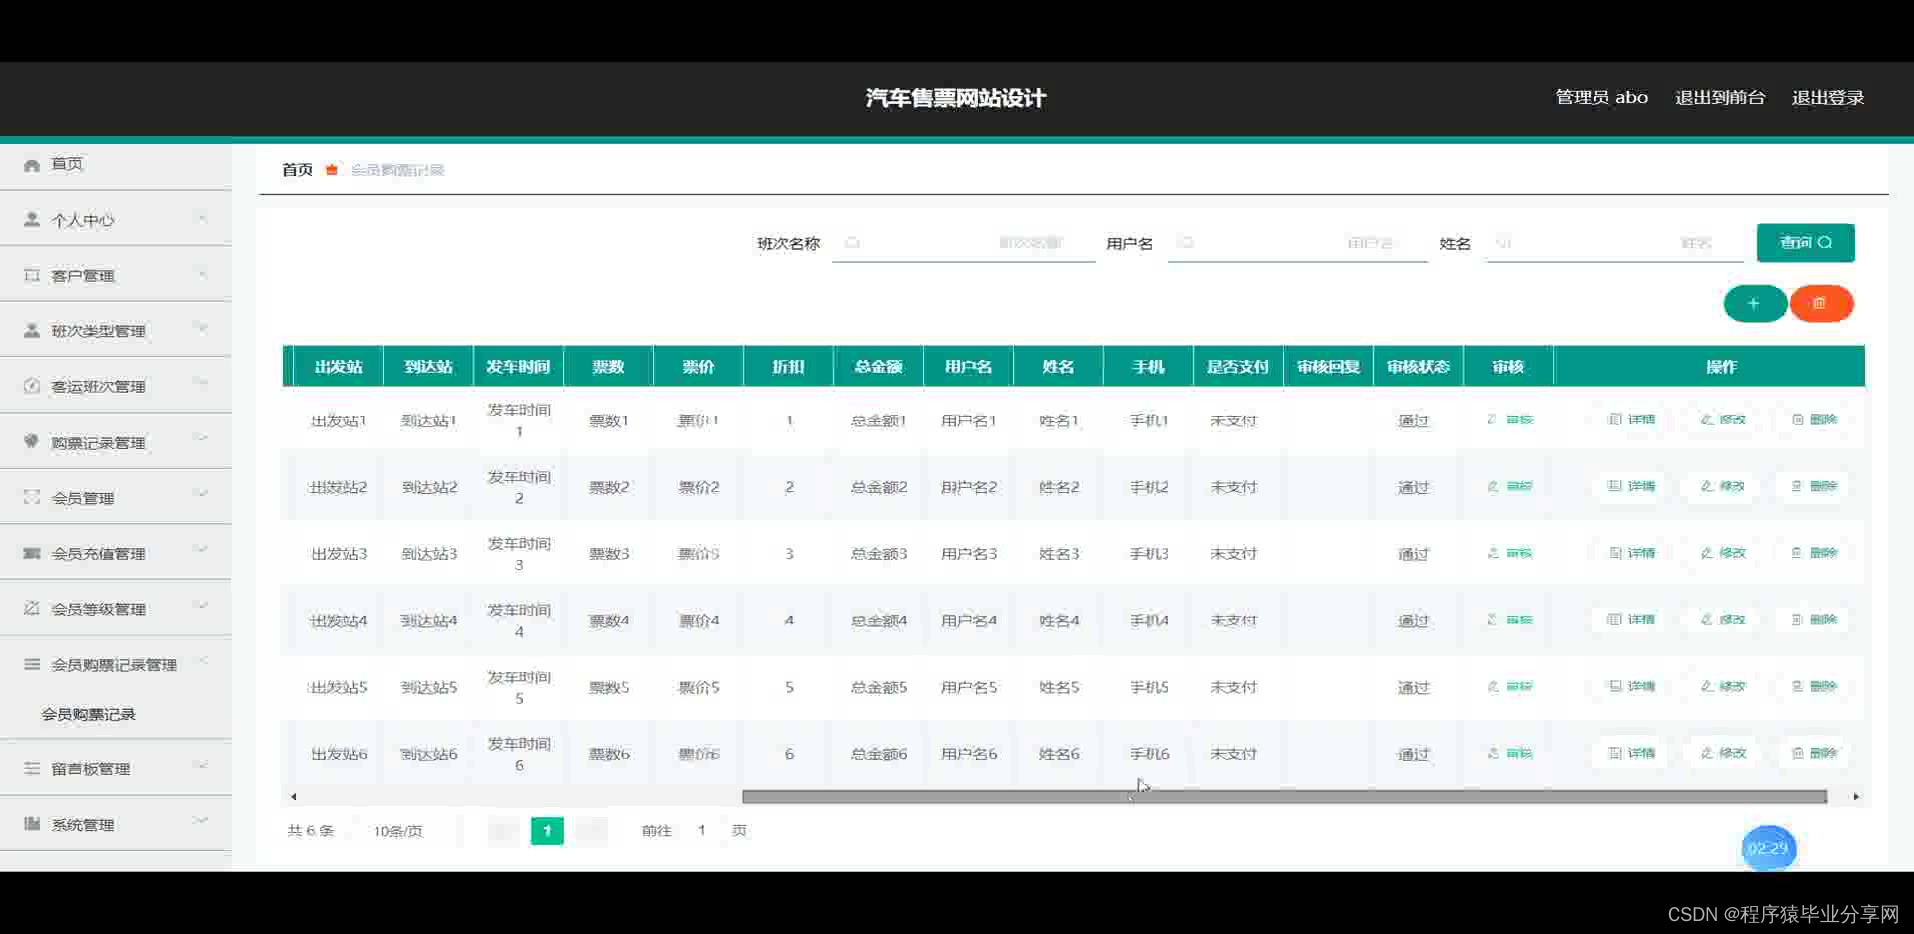Click 退出到前台 in header
This screenshot has width=1914, height=934.
1720,97
